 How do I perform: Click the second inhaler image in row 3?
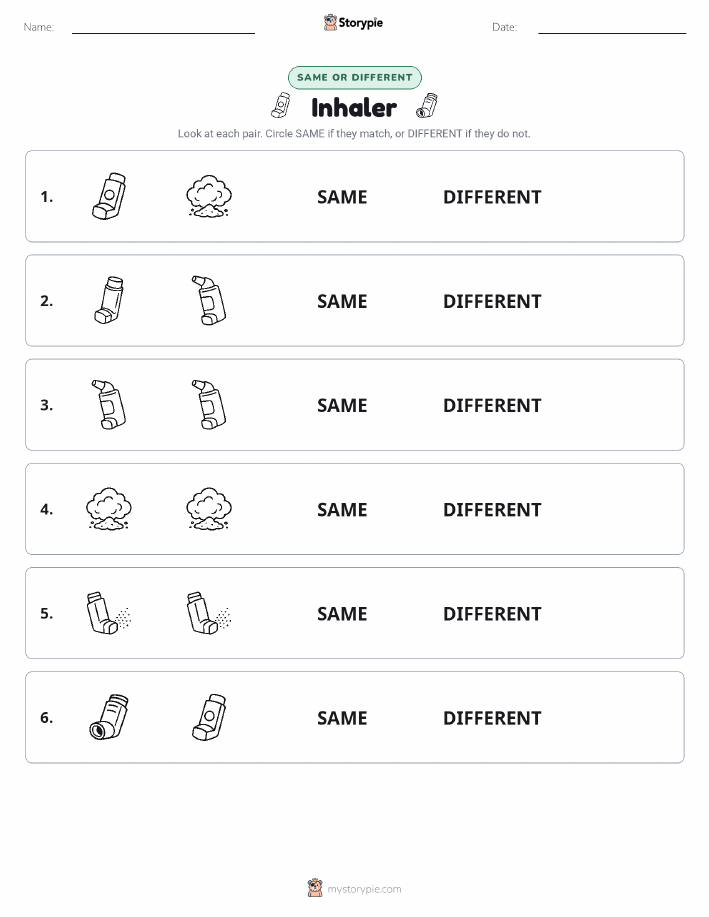(209, 404)
